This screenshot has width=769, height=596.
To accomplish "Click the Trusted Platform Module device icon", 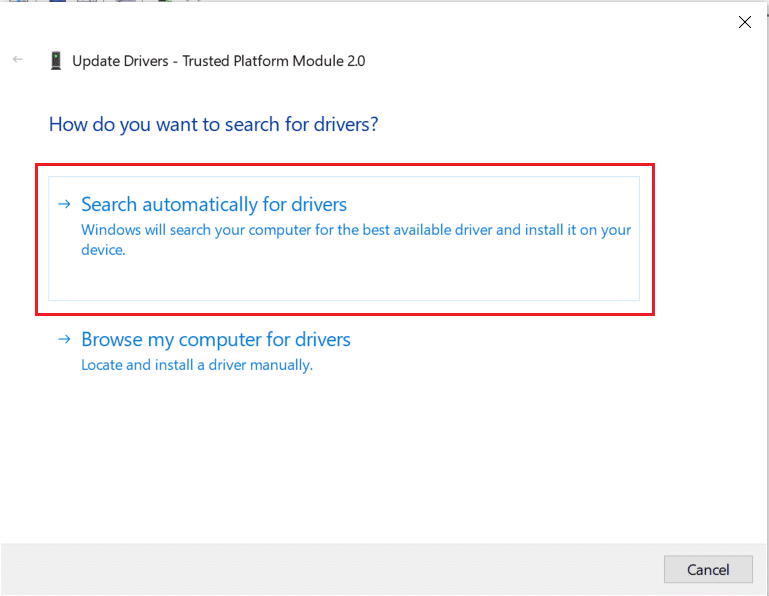I will pyautogui.click(x=56, y=61).
